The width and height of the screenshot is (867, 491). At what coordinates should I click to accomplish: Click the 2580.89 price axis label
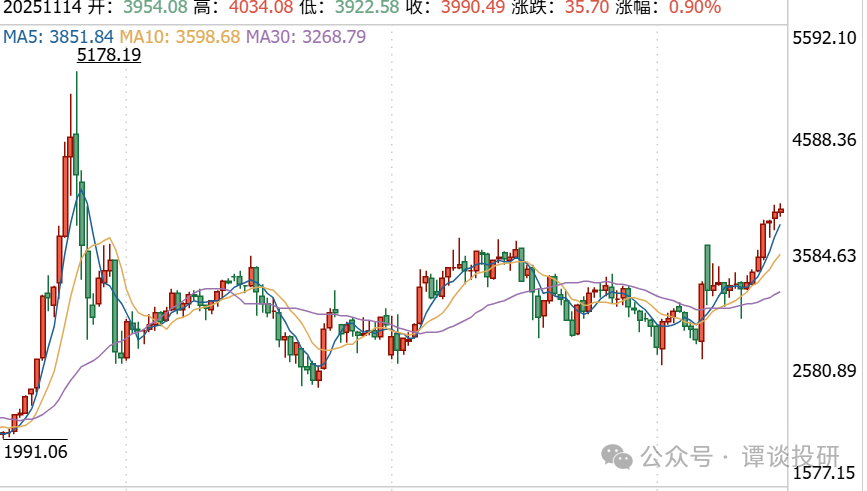[824, 371]
